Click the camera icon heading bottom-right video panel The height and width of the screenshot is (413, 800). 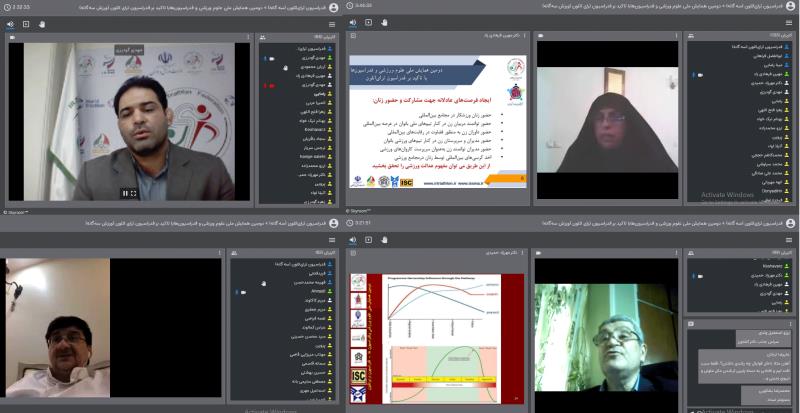538,253
